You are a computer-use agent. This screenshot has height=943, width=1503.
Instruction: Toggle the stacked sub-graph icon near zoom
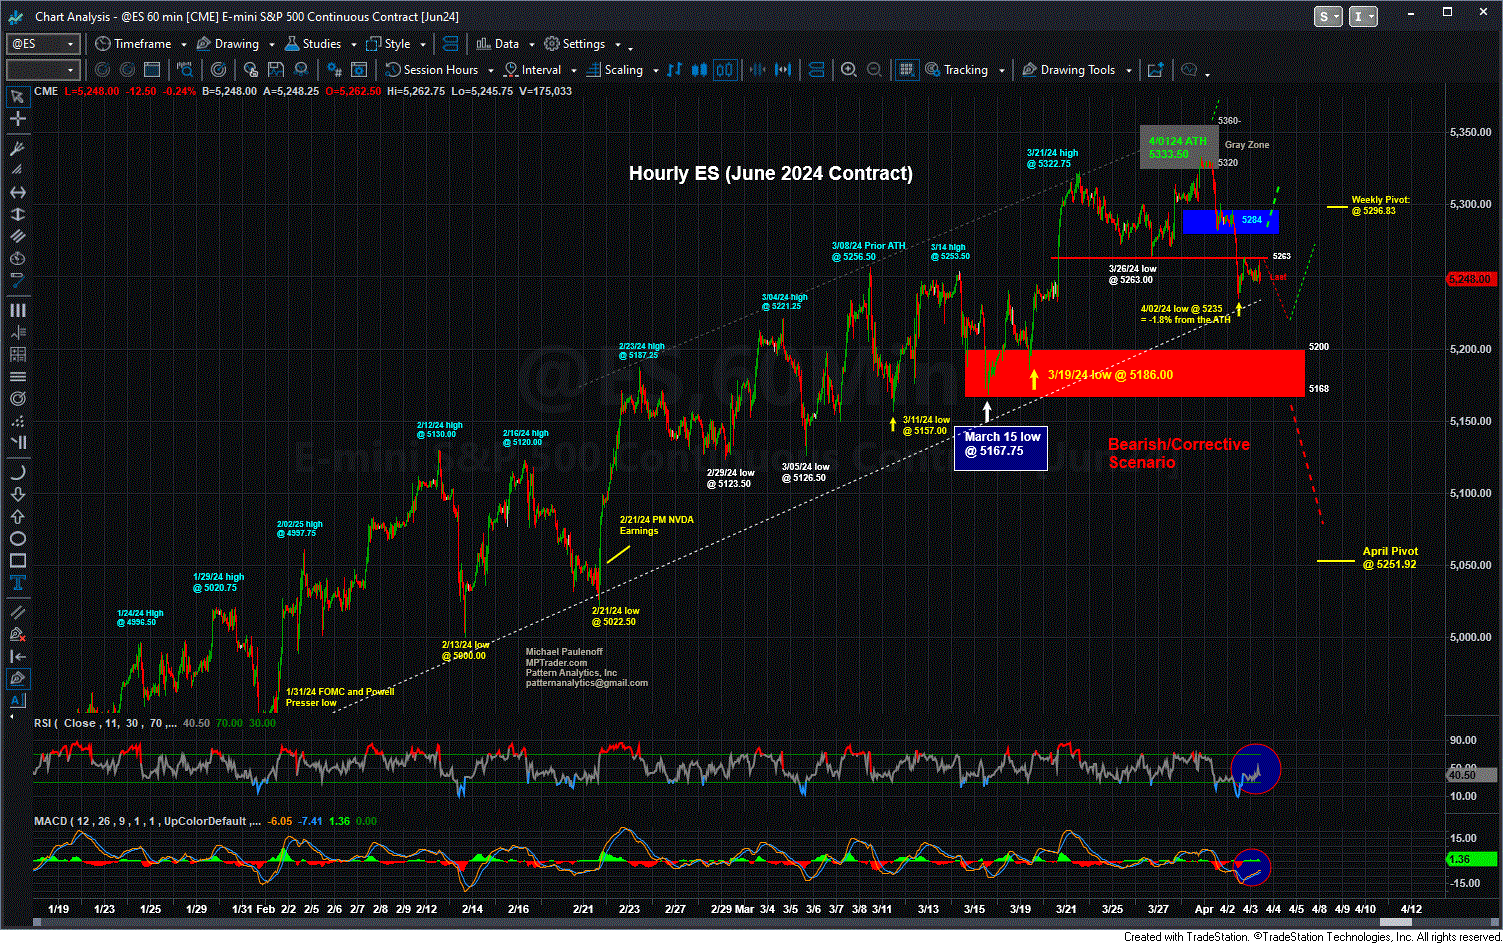[816, 70]
